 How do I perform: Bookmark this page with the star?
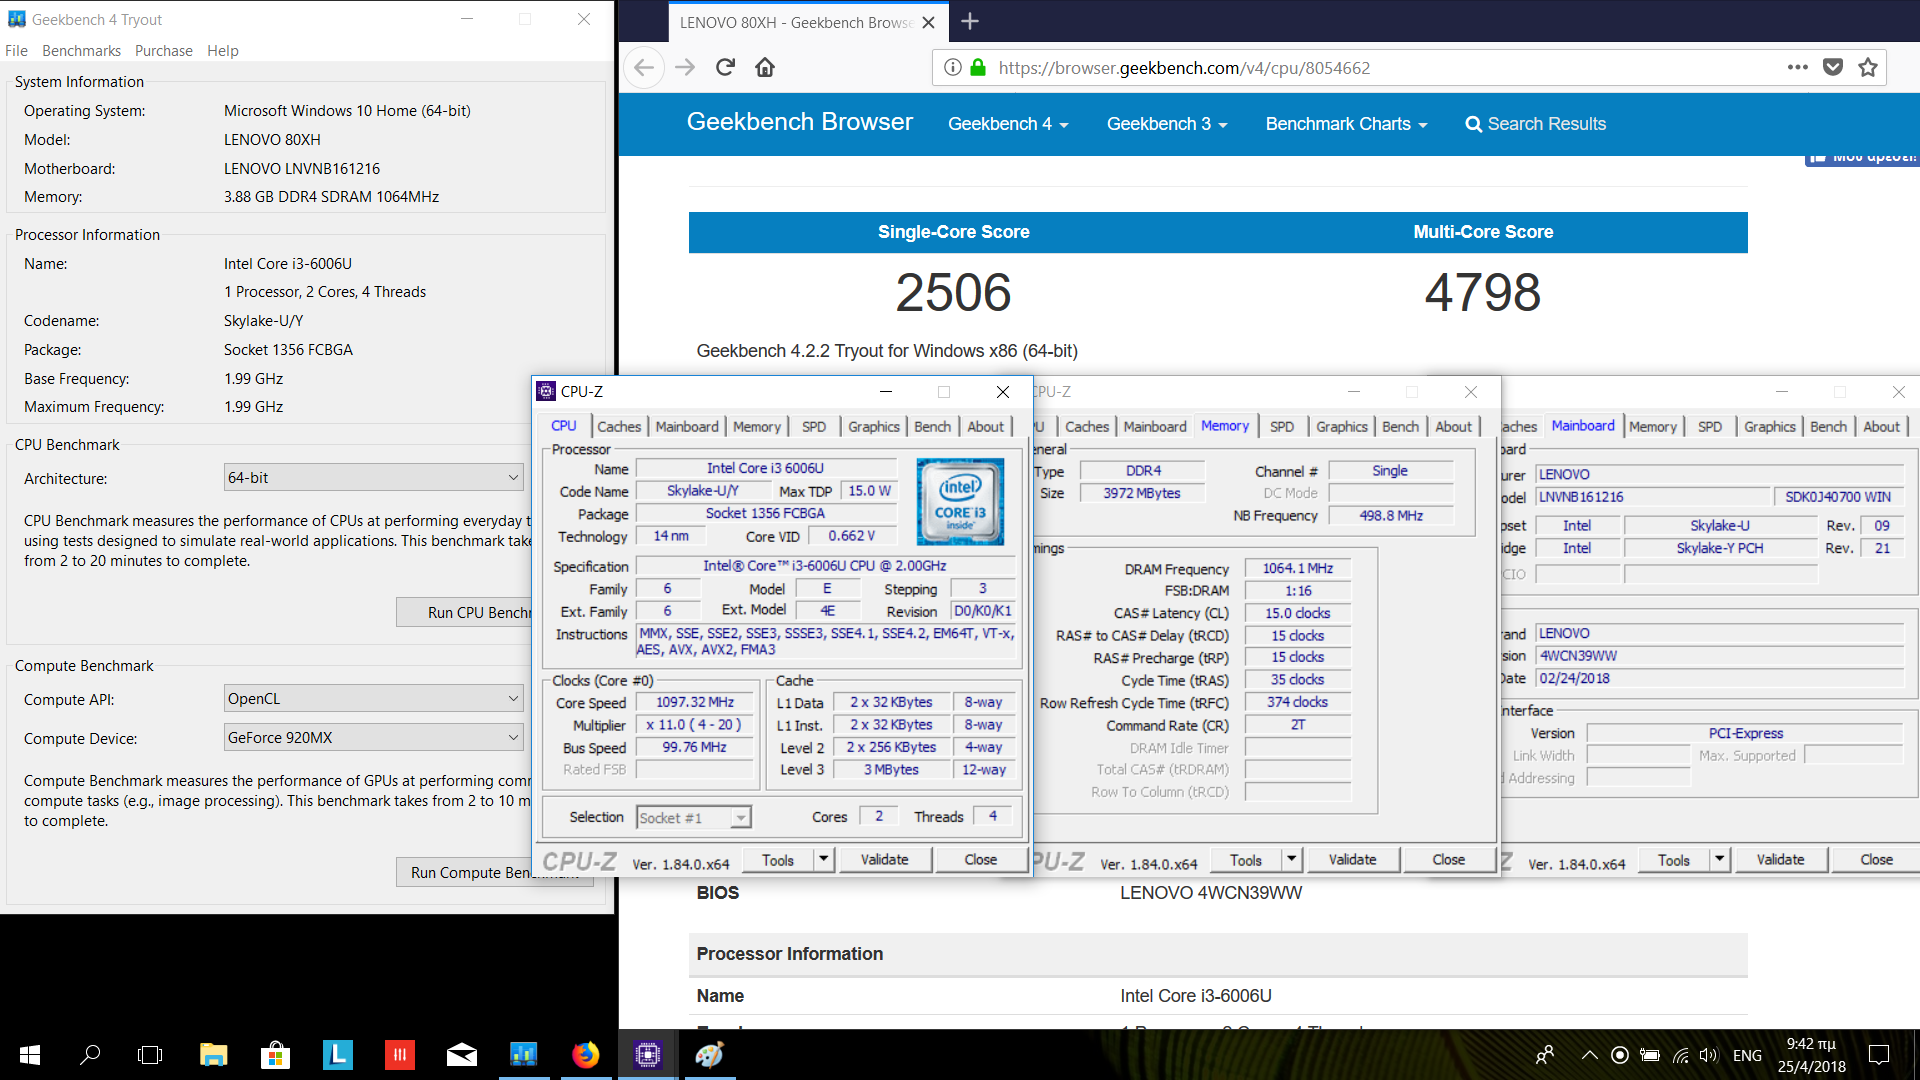[1868, 68]
